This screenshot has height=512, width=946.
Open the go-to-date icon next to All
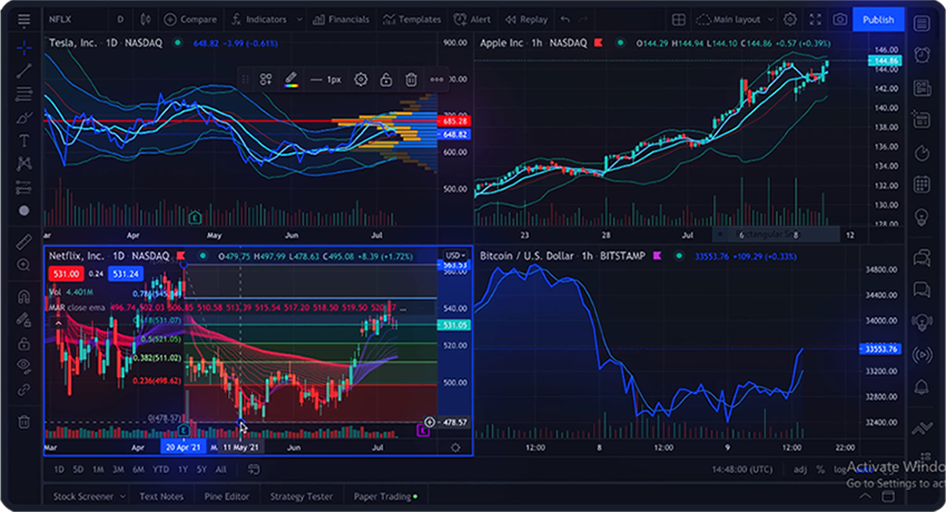254,469
